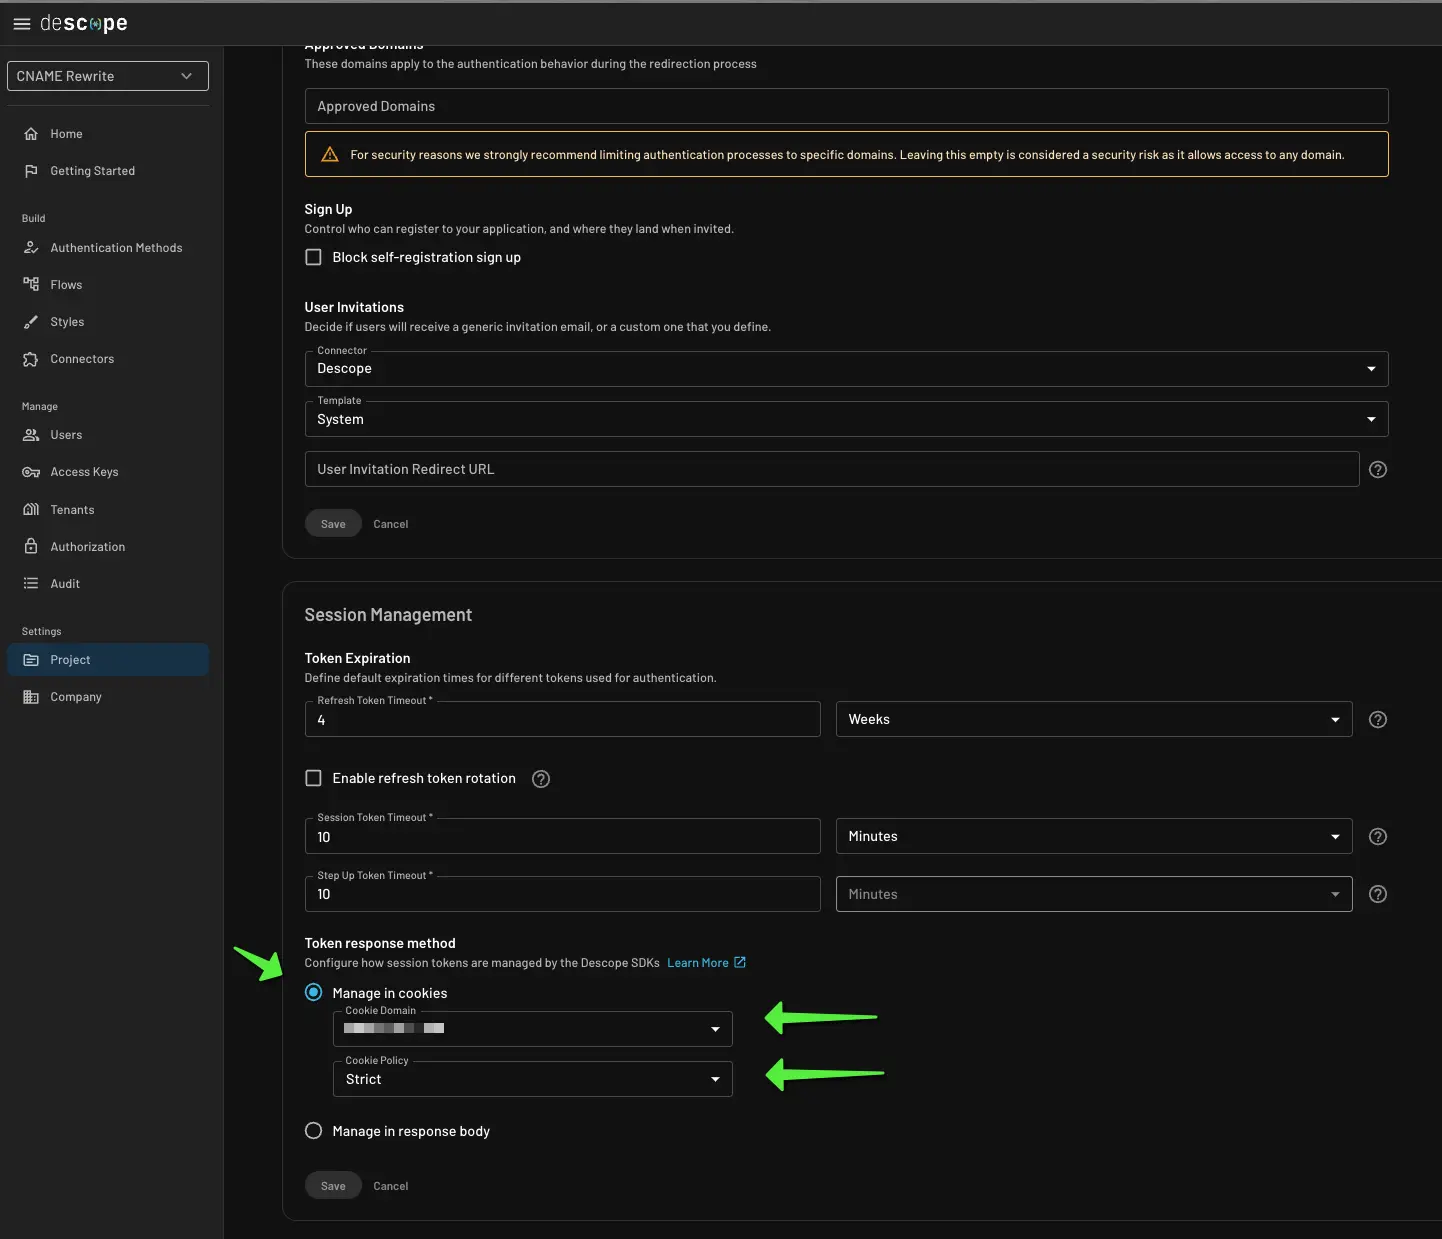Click the Project settings icon
This screenshot has width=1442, height=1239.
click(31, 660)
